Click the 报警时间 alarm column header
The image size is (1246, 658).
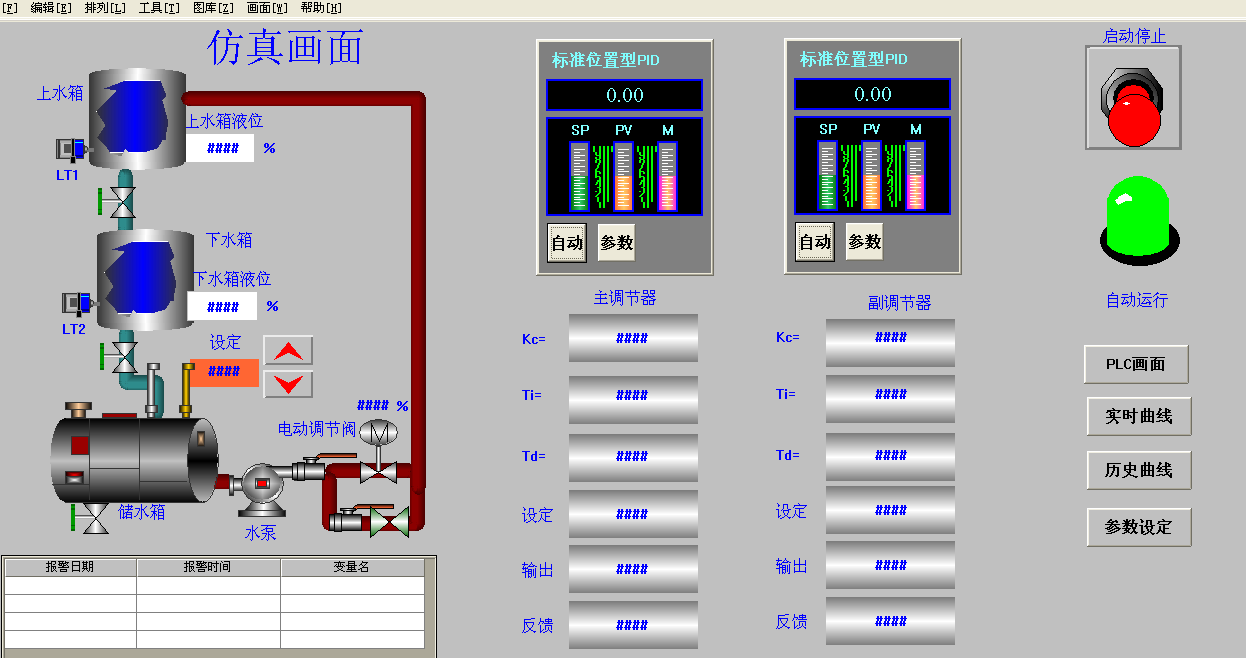point(208,567)
